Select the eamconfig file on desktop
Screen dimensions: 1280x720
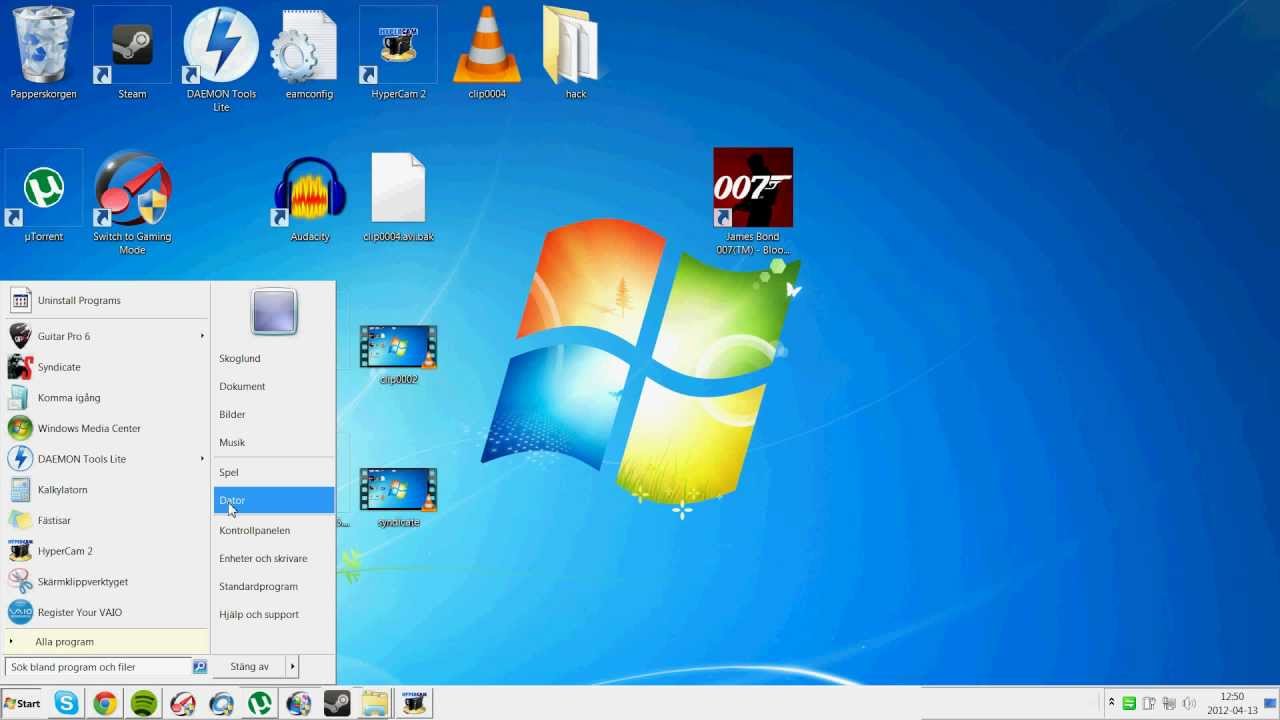(309, 53)
